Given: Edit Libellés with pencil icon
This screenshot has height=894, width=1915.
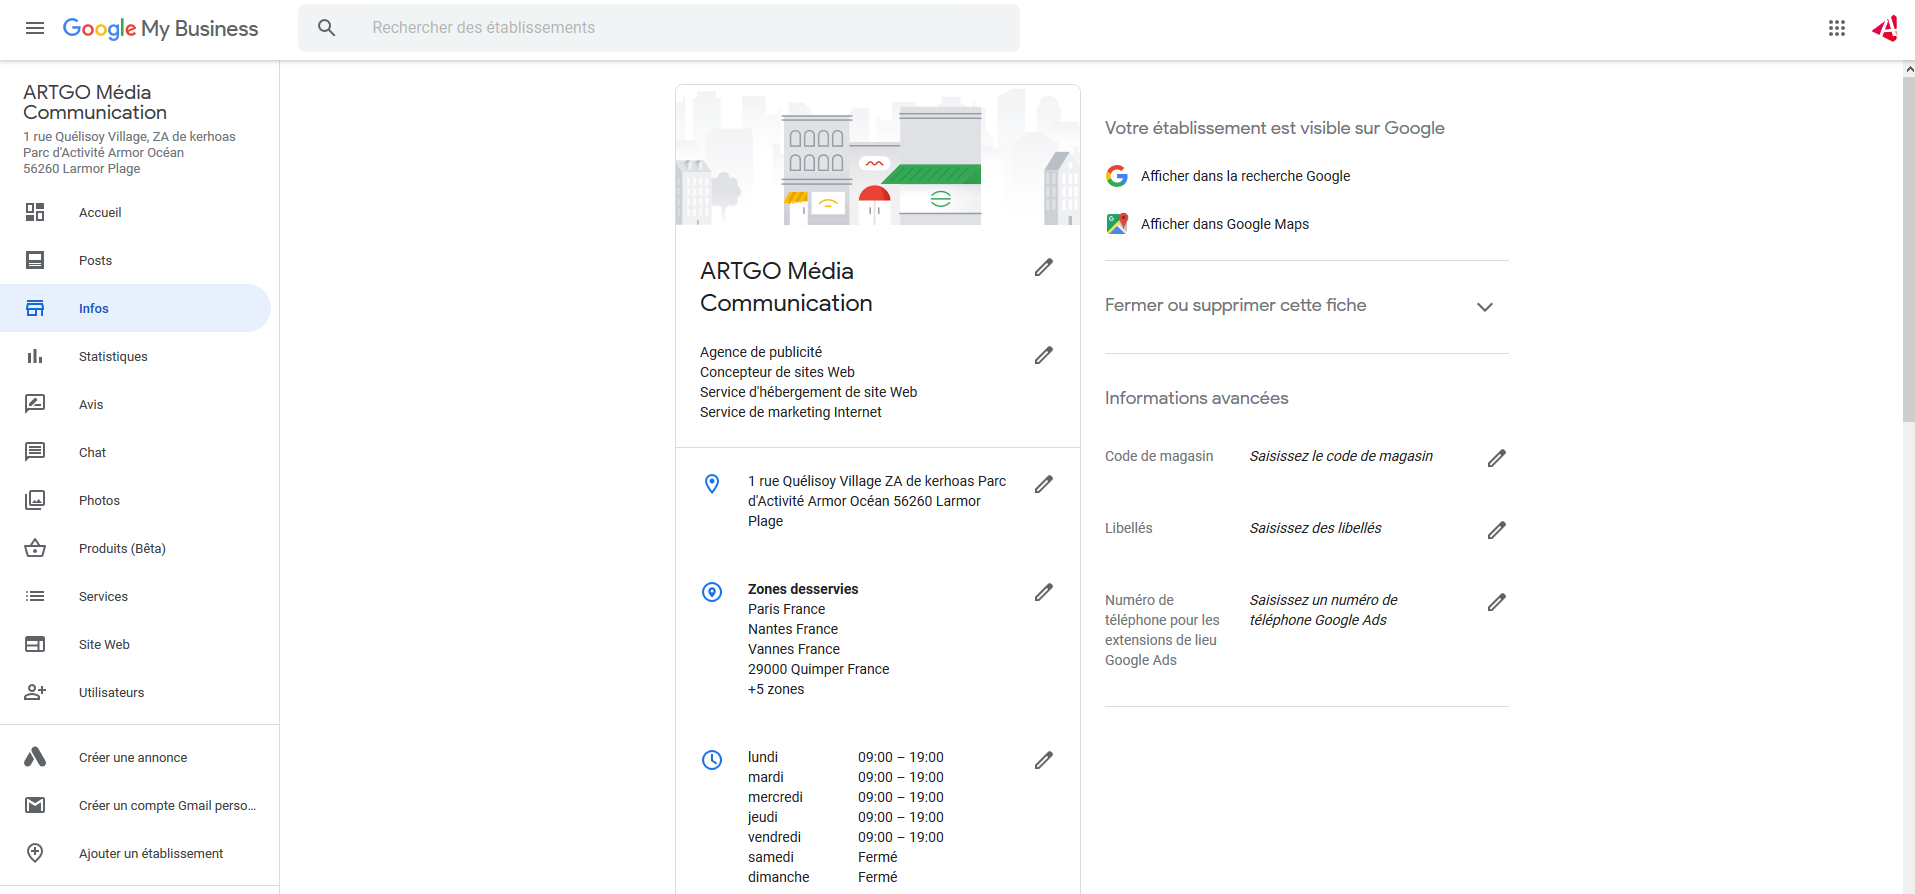Looking at the screenshot, I should [1497, 530].
